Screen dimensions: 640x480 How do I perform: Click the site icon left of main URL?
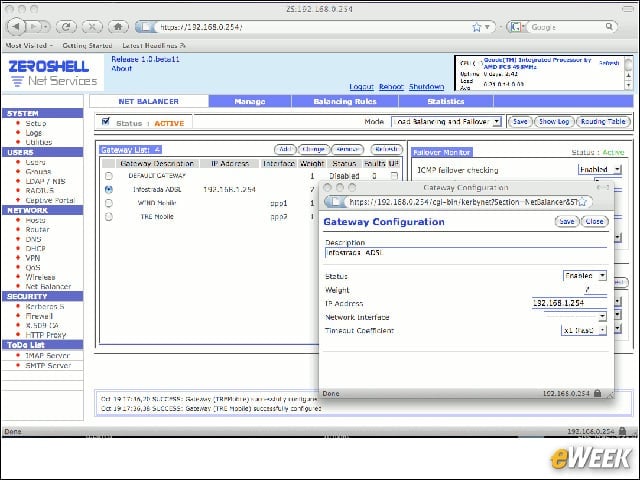coord(146,27)
